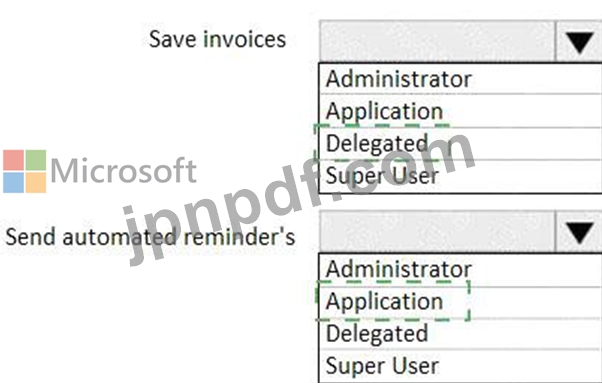Open the Save invoices dropdown arrow

(579, 41)
